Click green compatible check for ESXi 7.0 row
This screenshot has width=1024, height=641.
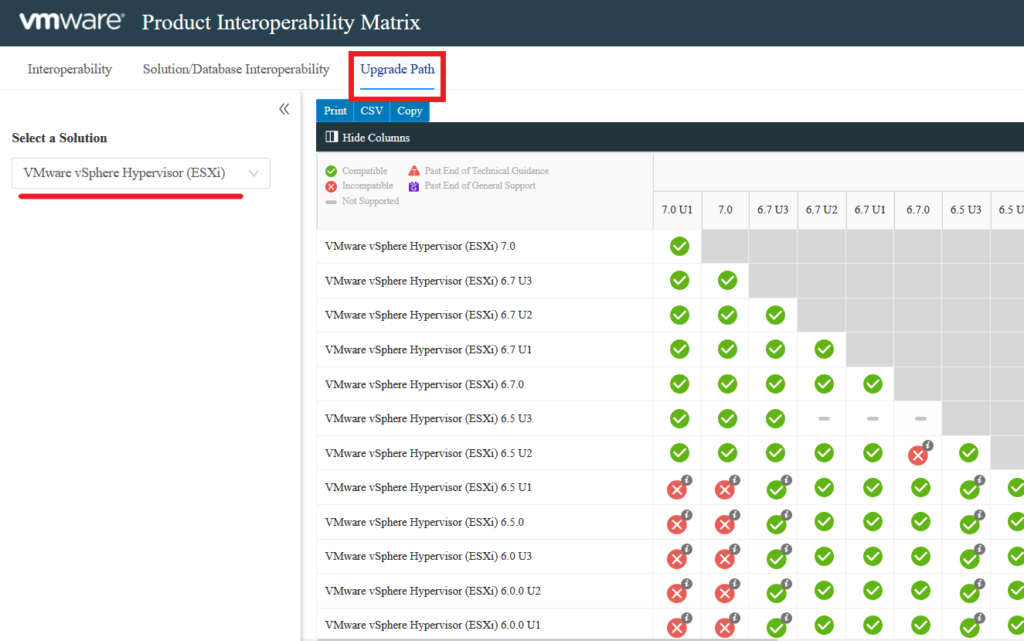[x=679, y=246]
